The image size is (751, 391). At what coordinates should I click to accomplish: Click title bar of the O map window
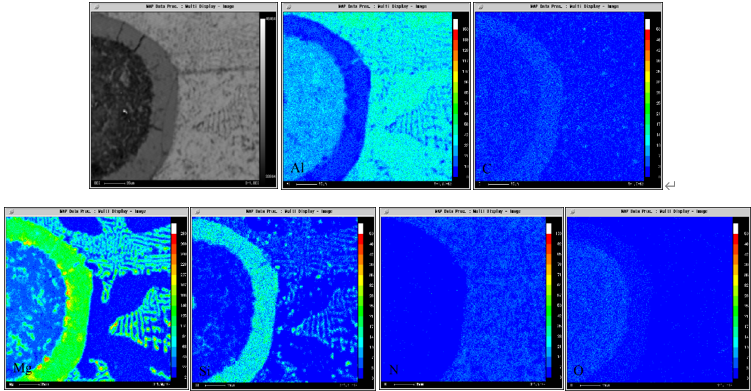pos(658,211)
